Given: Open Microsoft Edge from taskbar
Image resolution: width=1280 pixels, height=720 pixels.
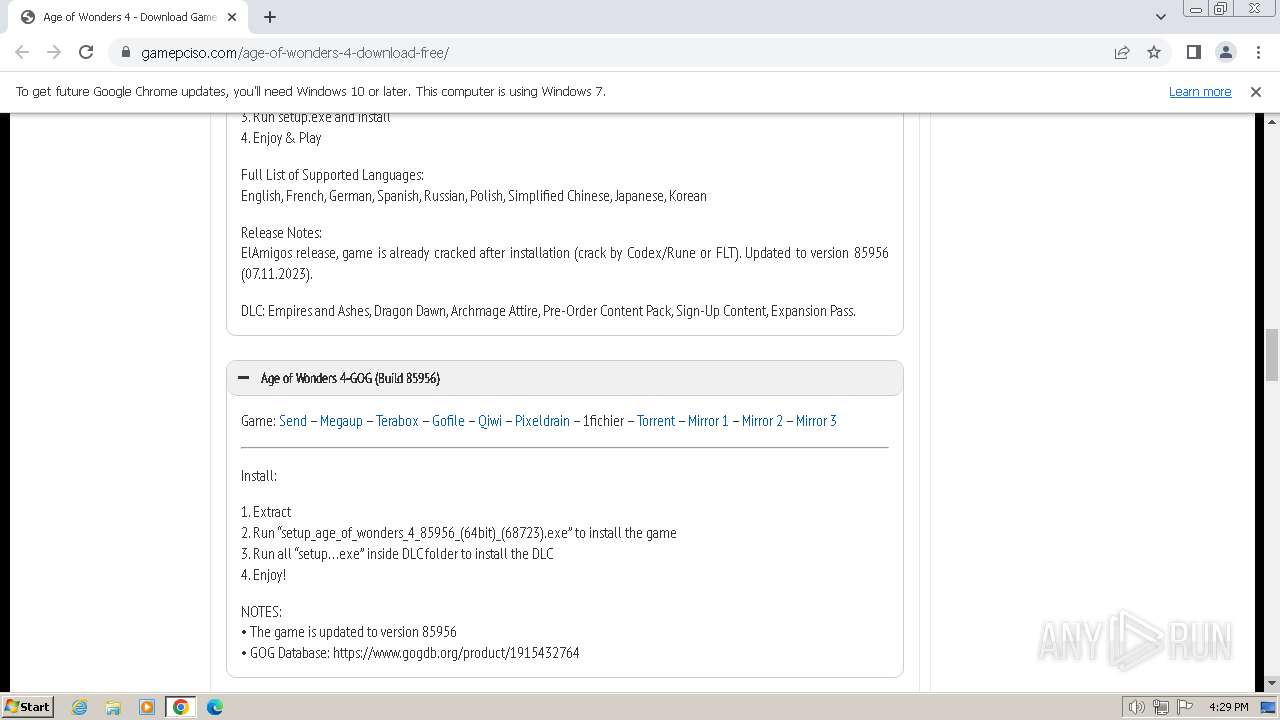Looking at the screenshot, I should (x=214, y=707).
